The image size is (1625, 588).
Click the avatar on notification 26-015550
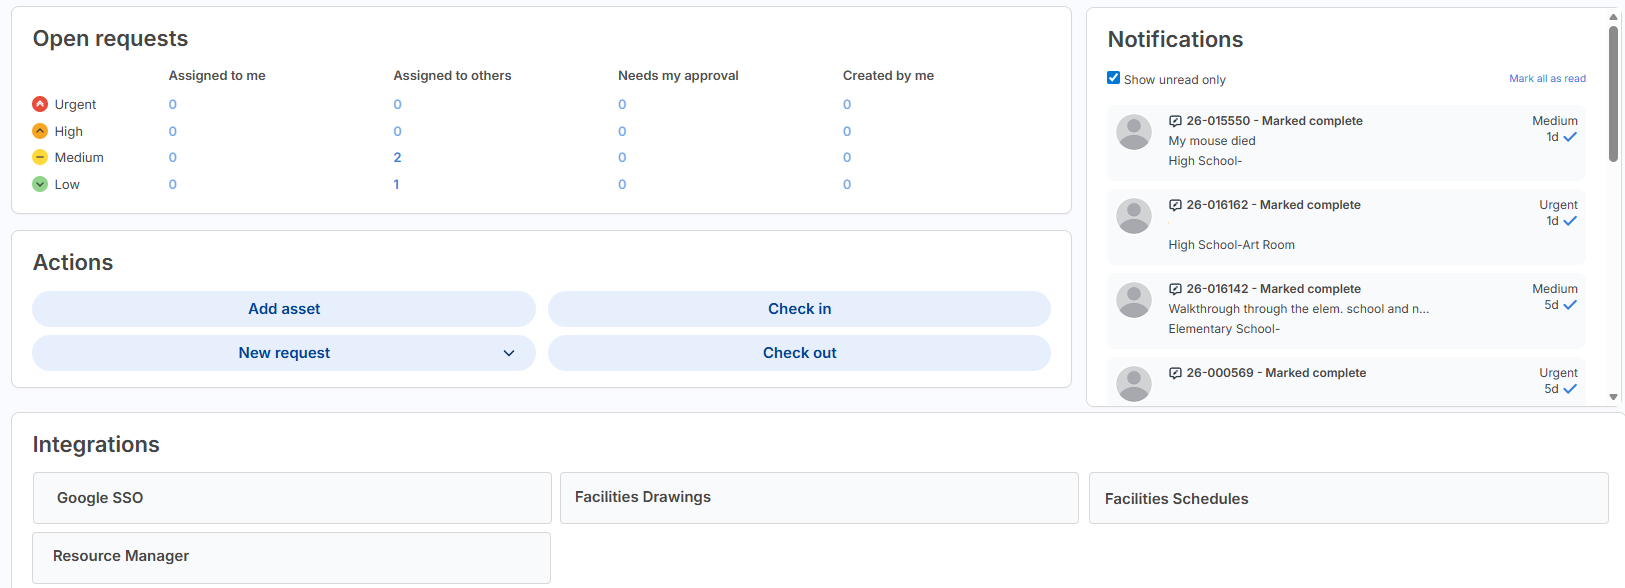[1134, 131]
